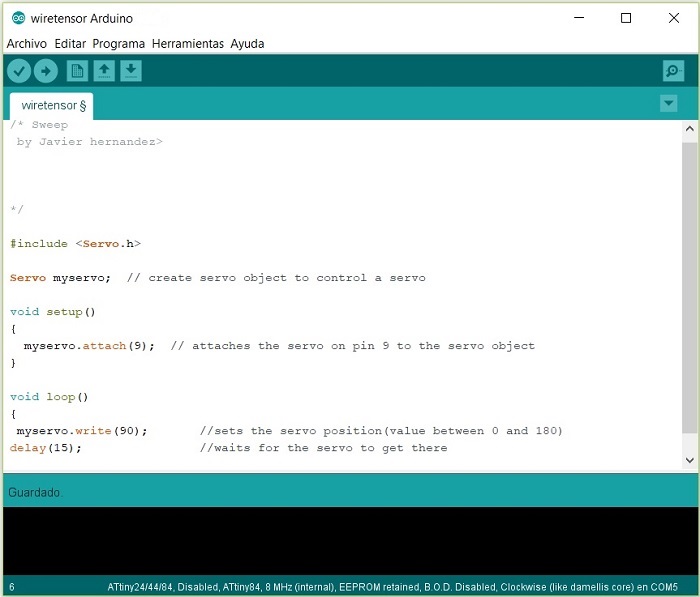Open the Herramientas menu

188,44
